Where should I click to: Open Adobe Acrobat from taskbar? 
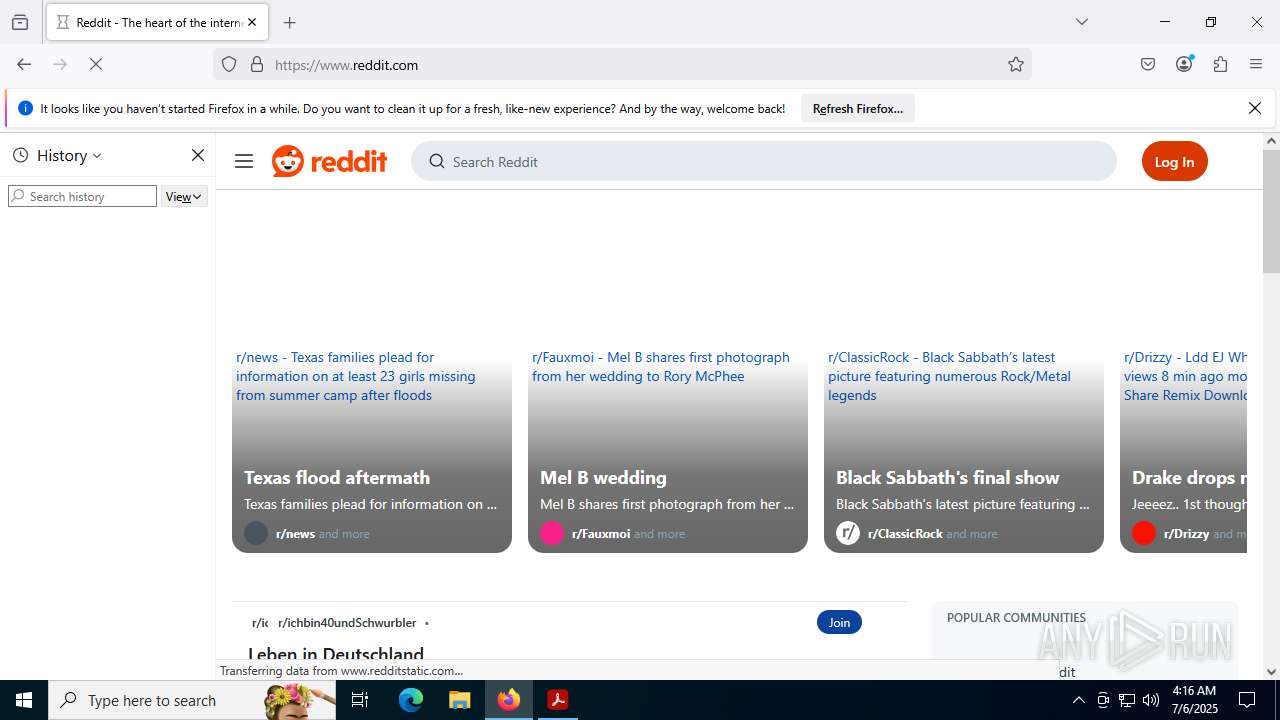558,700
